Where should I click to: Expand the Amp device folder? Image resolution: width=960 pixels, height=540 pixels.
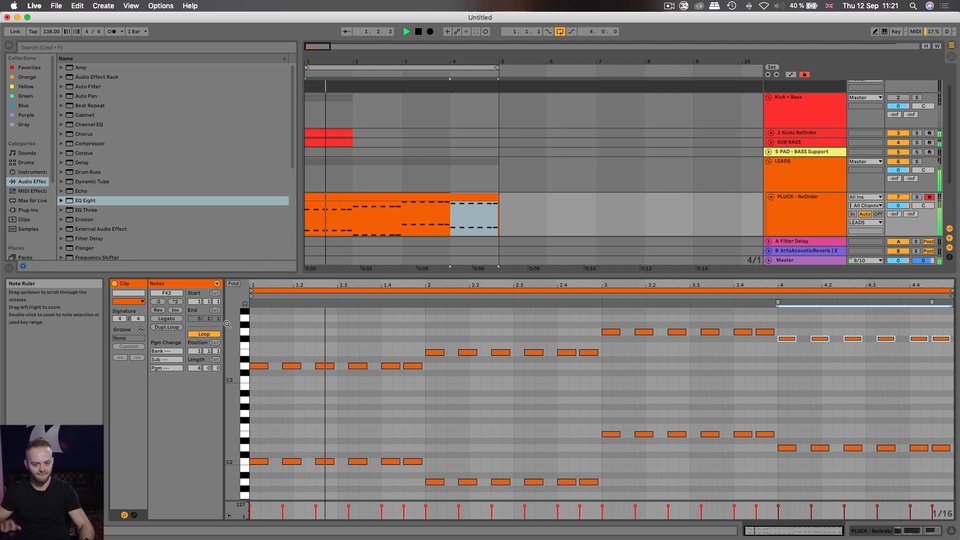[x=61, y=67]
